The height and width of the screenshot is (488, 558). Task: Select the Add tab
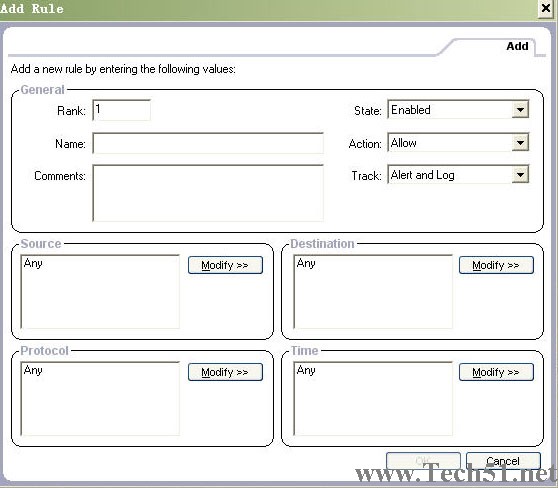click(x=517, y=46)
